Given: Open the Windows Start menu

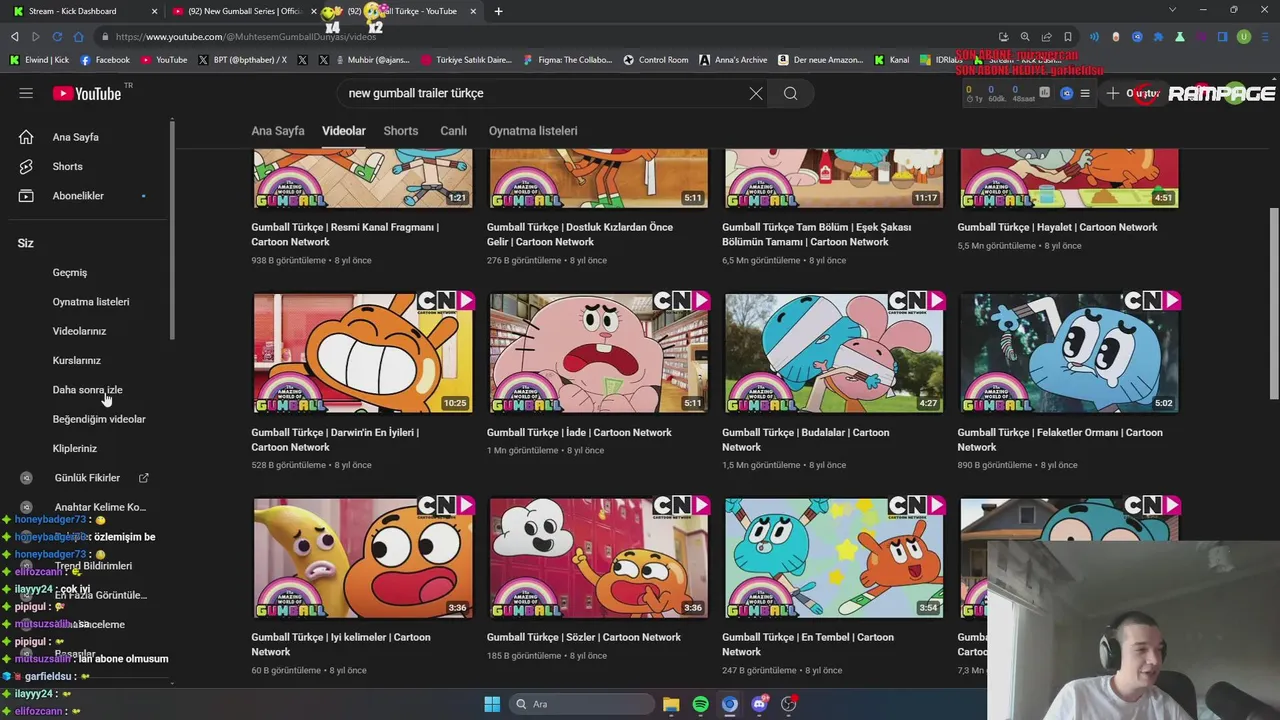Looking at the screenshot, I should point(492,704).
